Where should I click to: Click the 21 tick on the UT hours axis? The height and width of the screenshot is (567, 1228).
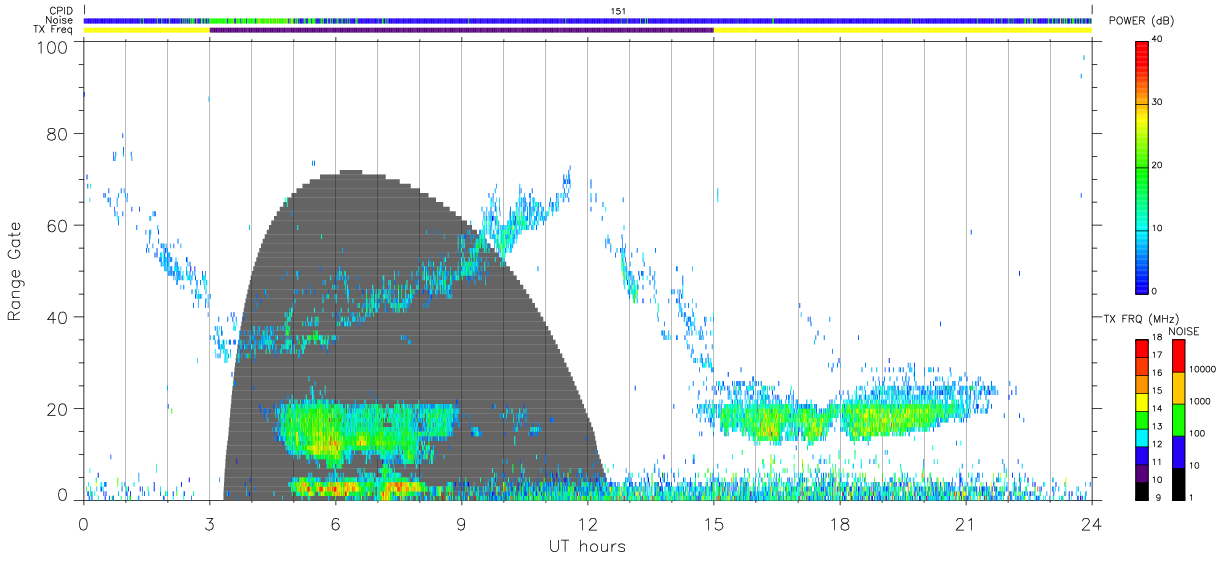click(965, 522)
